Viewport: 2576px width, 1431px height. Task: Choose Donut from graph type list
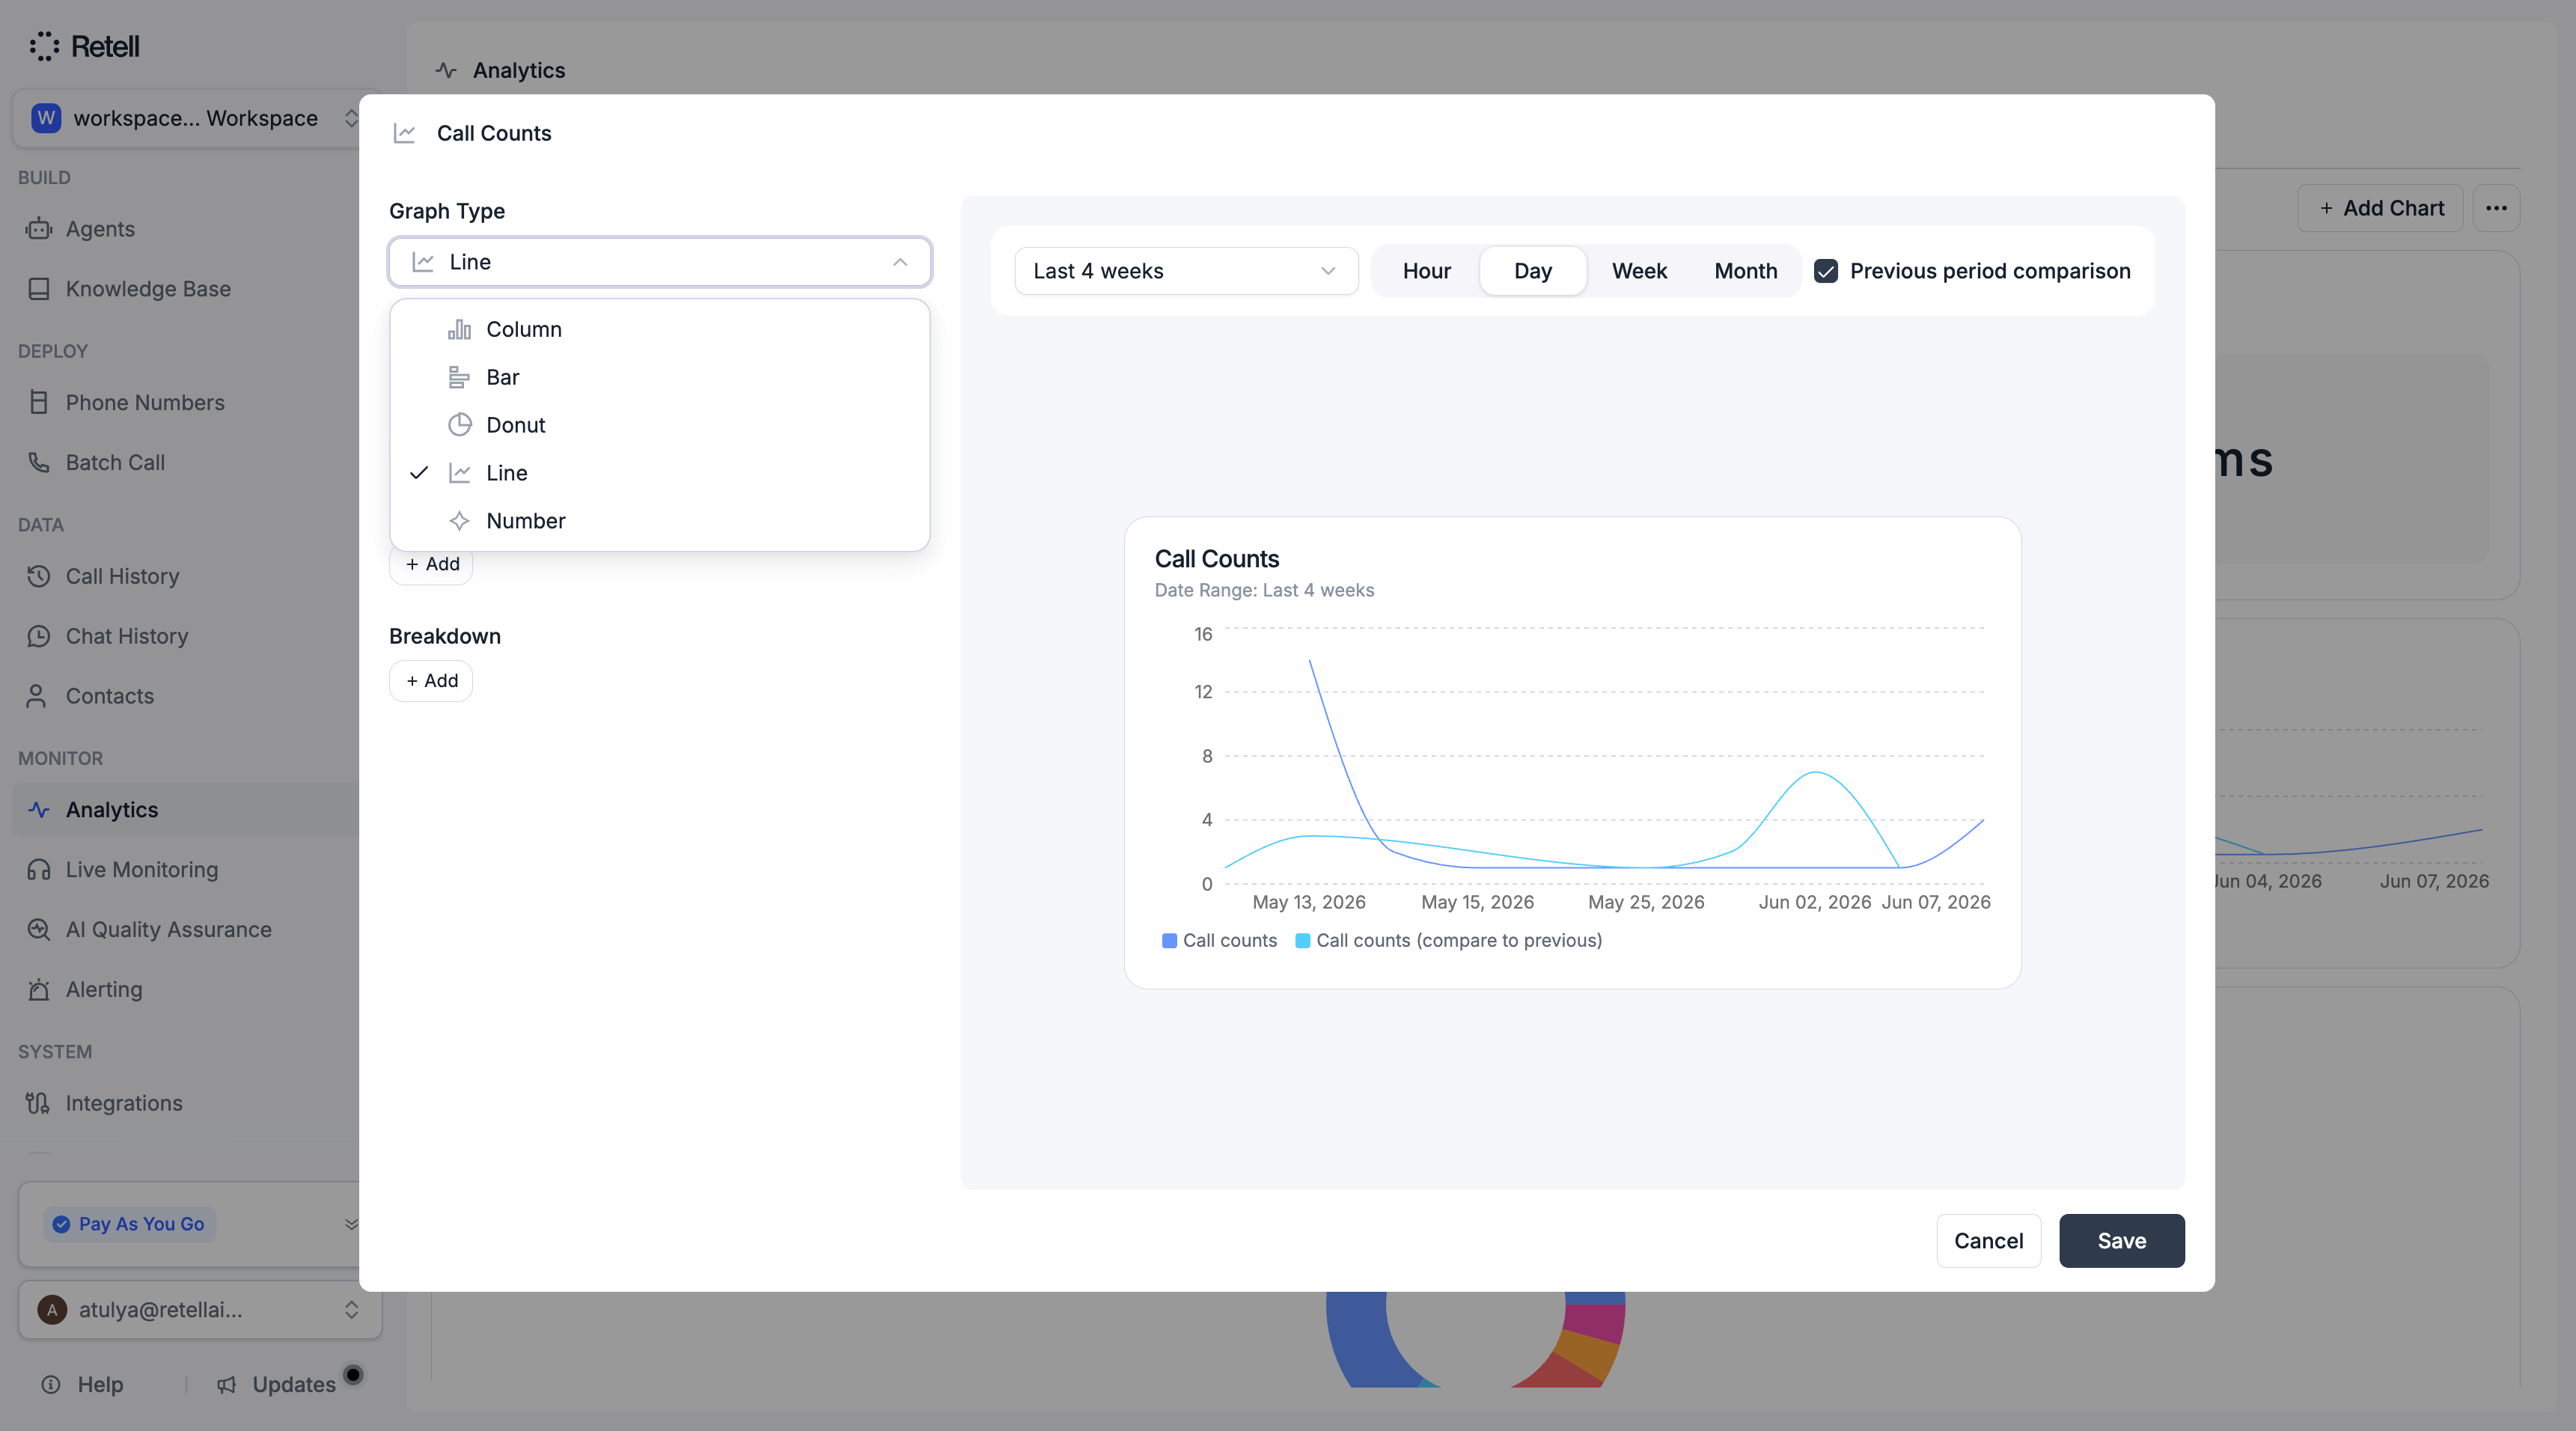coord(660,425)
